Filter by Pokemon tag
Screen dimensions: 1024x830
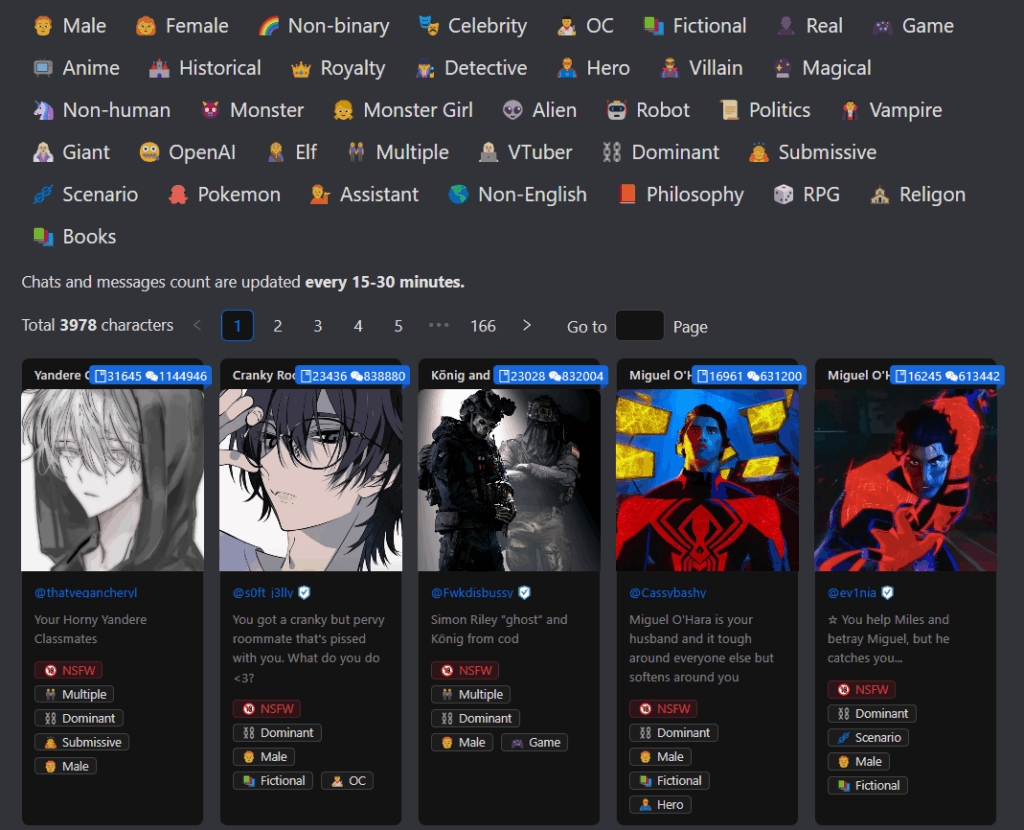(x=225, y=195)
